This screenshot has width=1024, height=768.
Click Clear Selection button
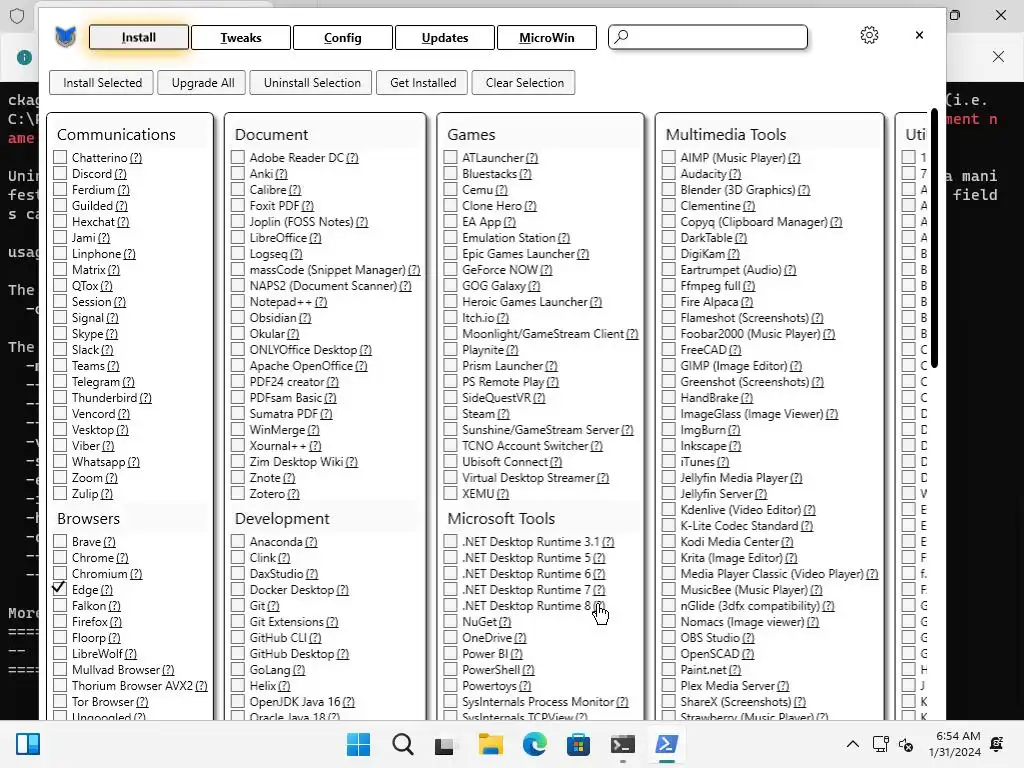pos(524,83)
